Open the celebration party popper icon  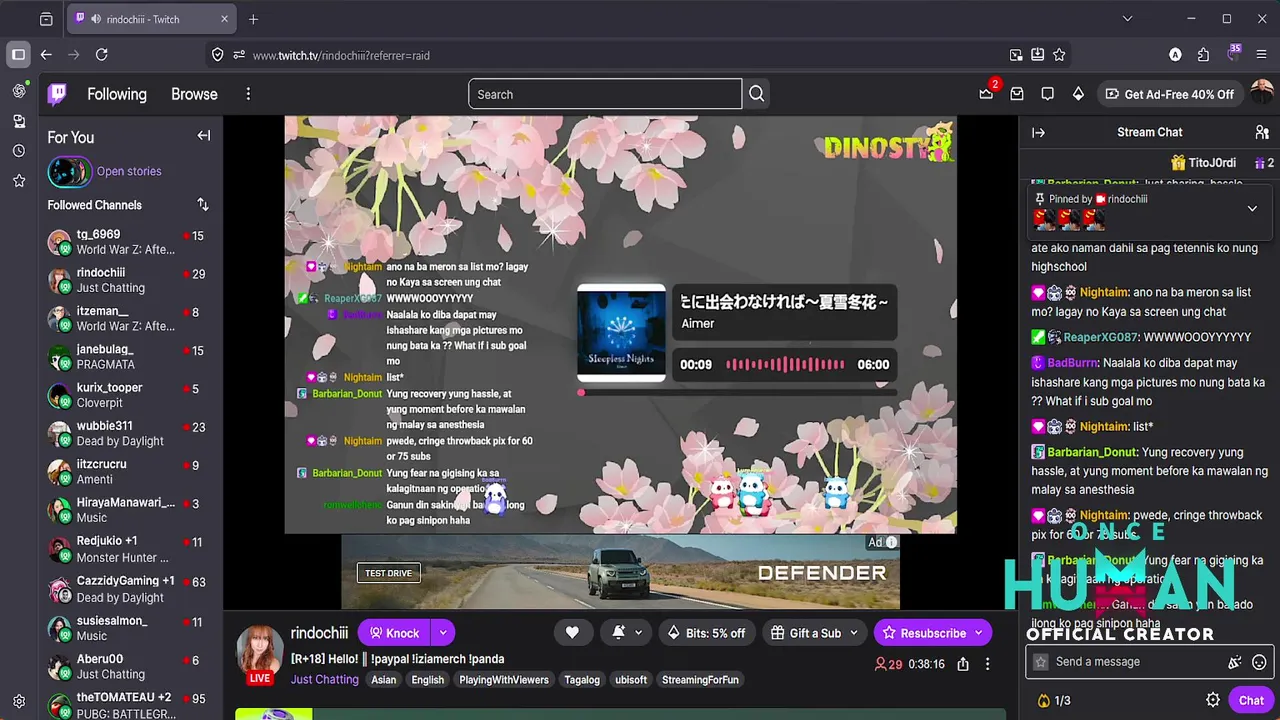(1235, 662)
